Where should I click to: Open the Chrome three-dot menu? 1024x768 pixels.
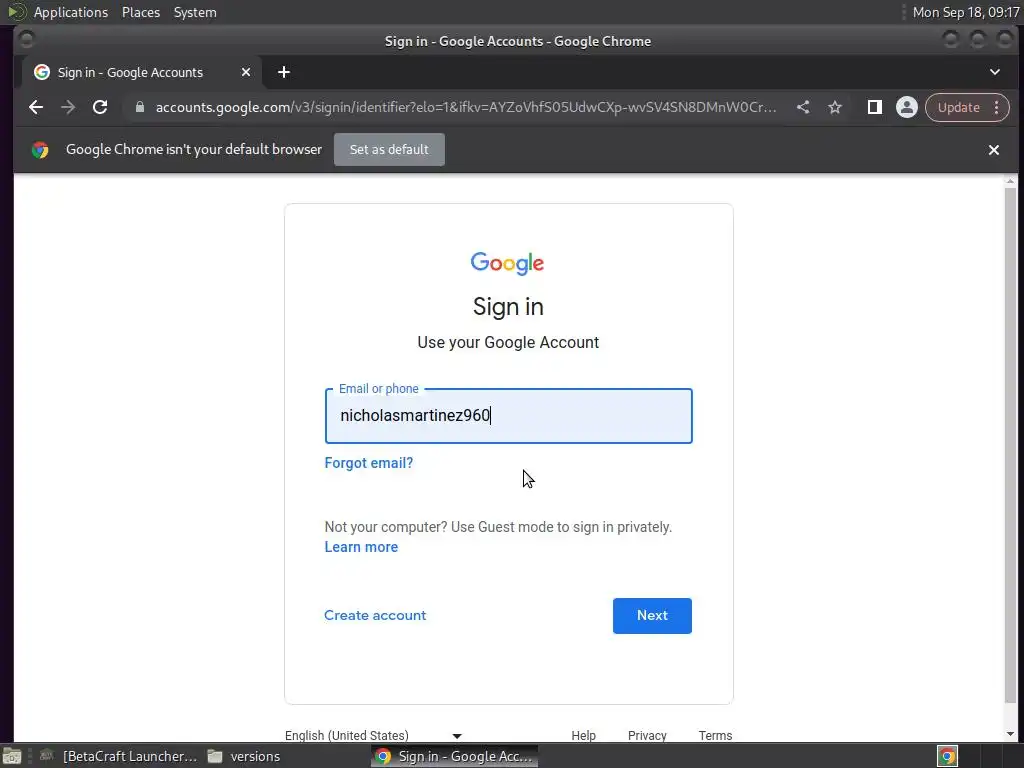click(x=997, y=107)
